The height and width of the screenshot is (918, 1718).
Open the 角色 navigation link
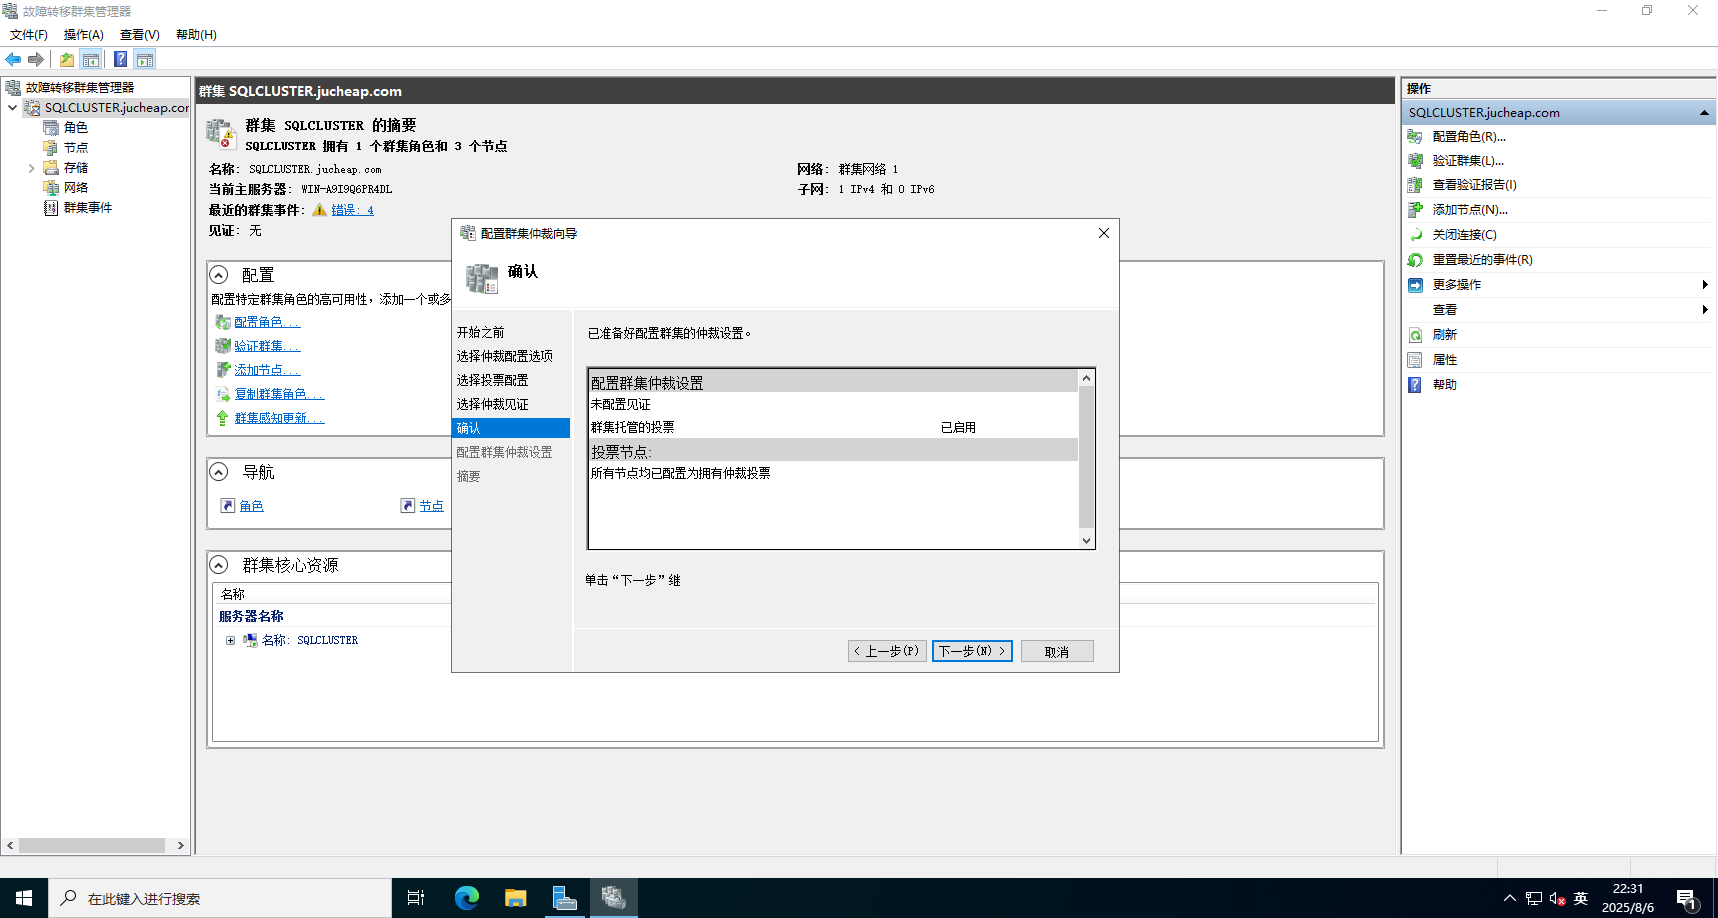tap(251, 506)
